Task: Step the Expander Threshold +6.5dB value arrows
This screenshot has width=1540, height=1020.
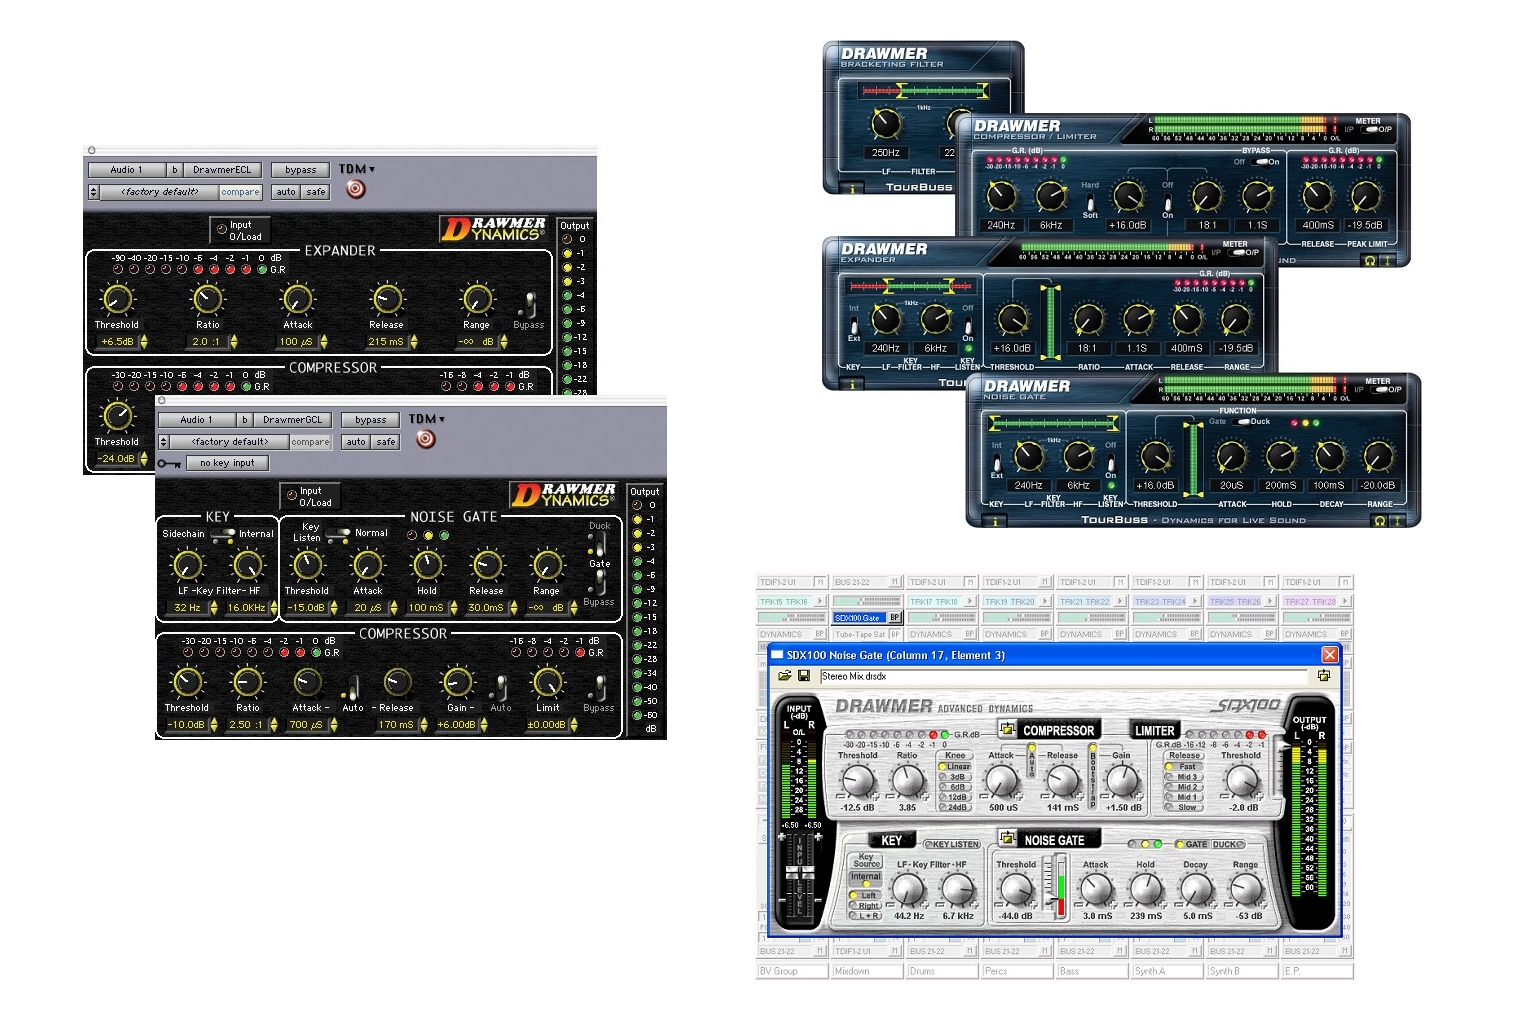Action: click(x=144, y=342)
